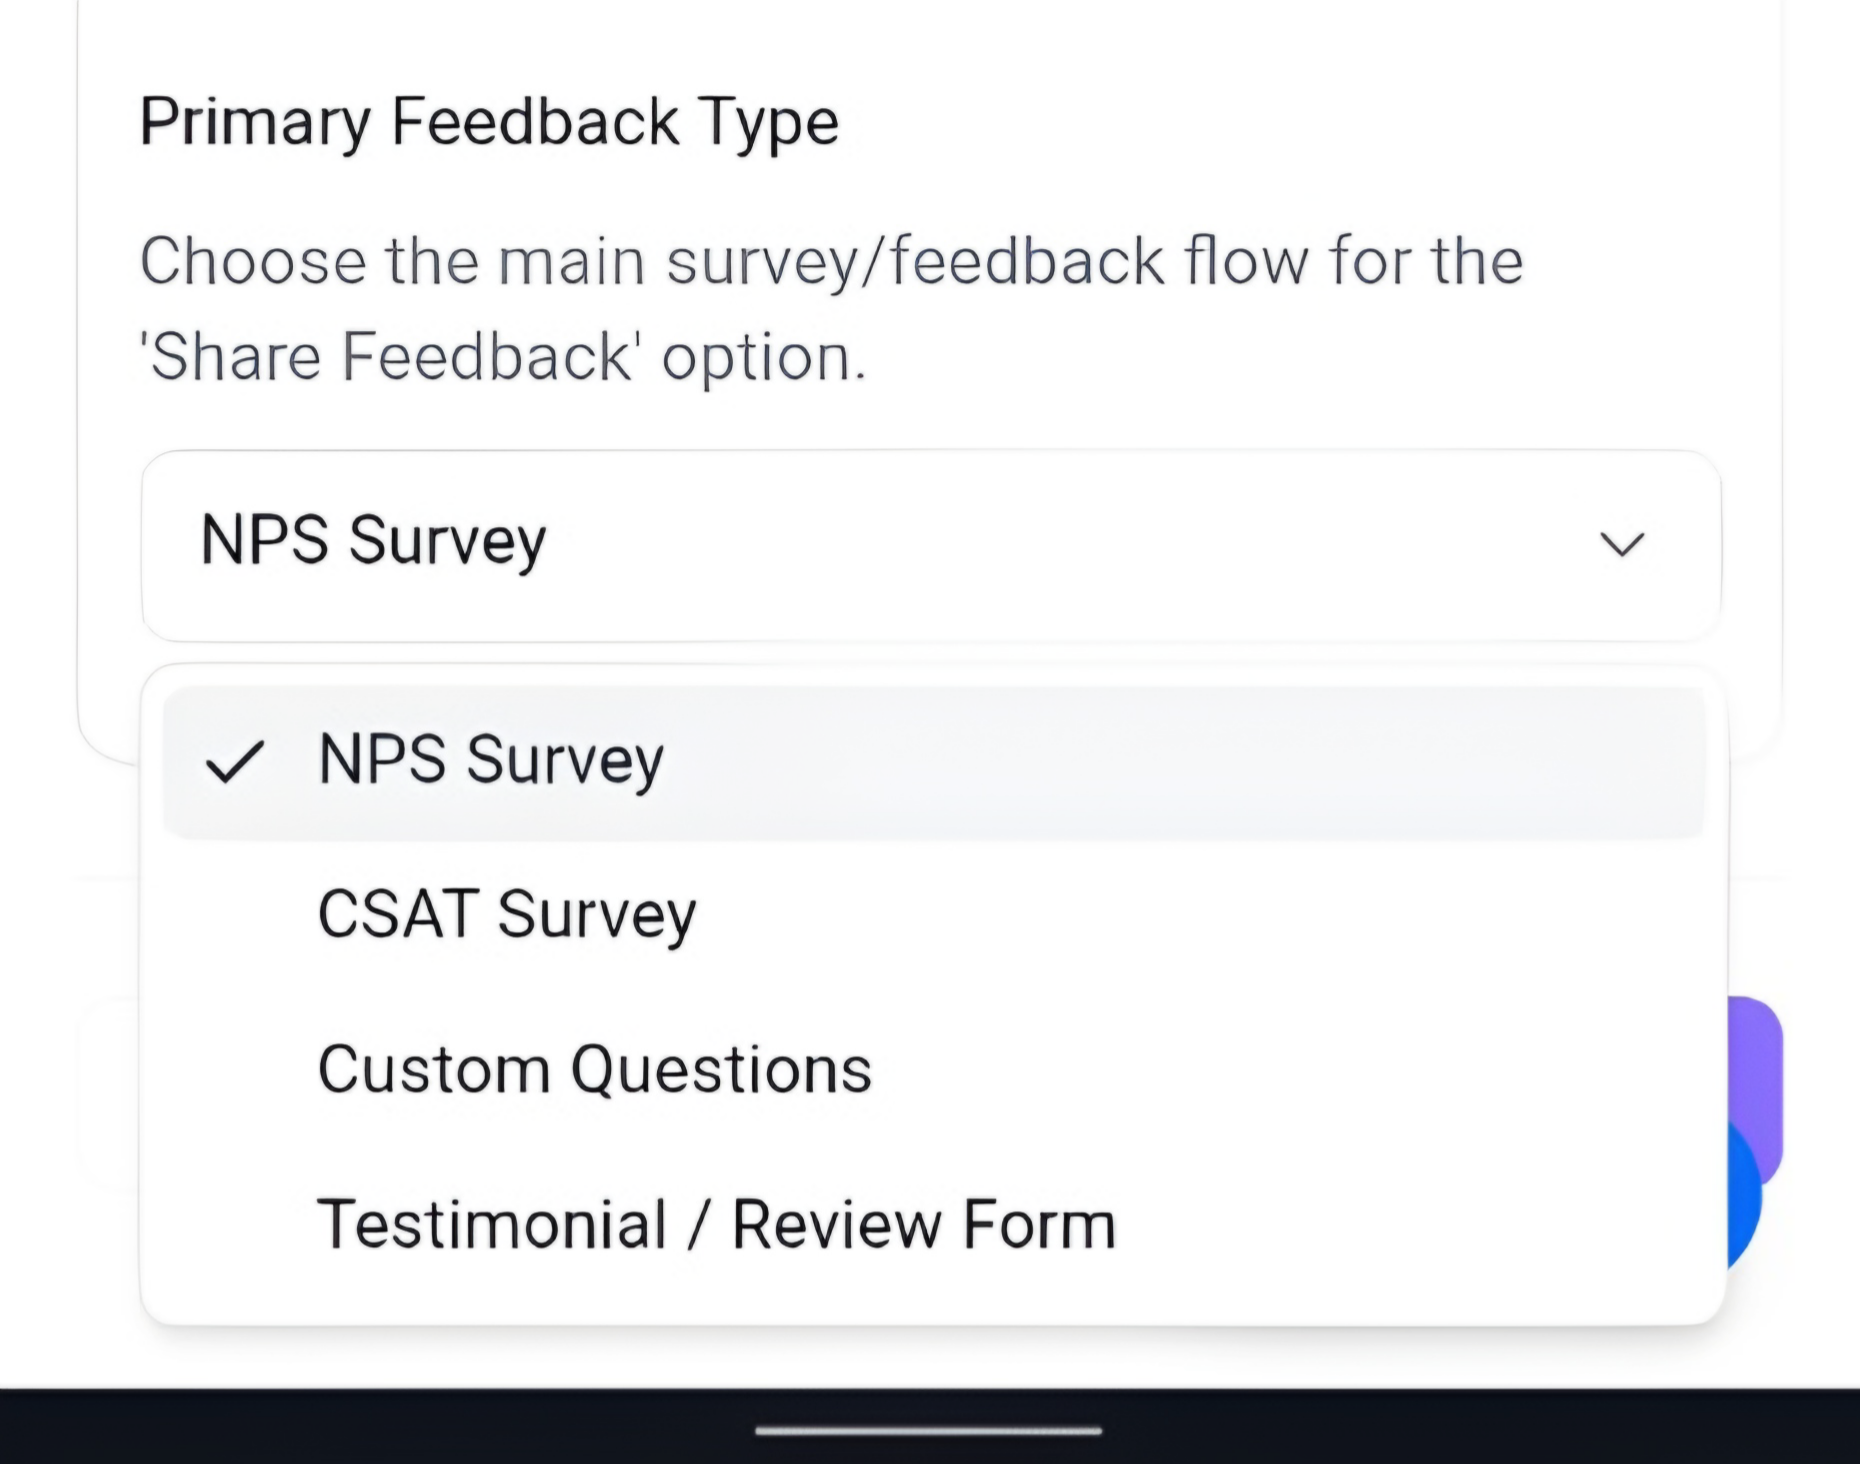Tap the blue circular button behind the menu
The height and width of the screenshot is (1464, 1860).
(x=1744, y=1200)
